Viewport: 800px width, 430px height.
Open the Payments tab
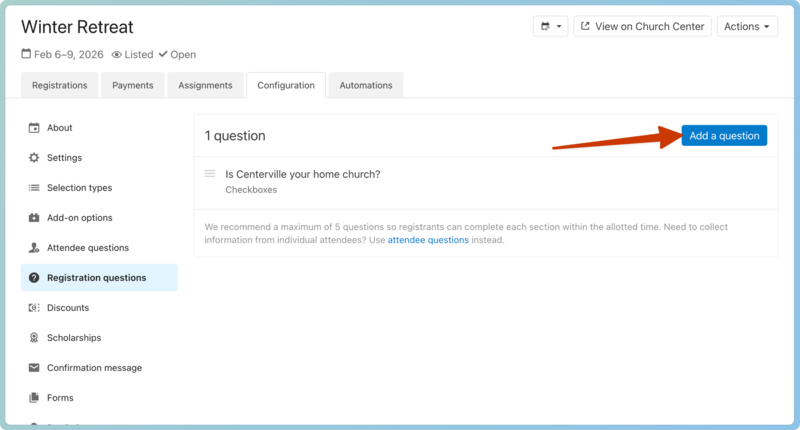click(133, 86)
